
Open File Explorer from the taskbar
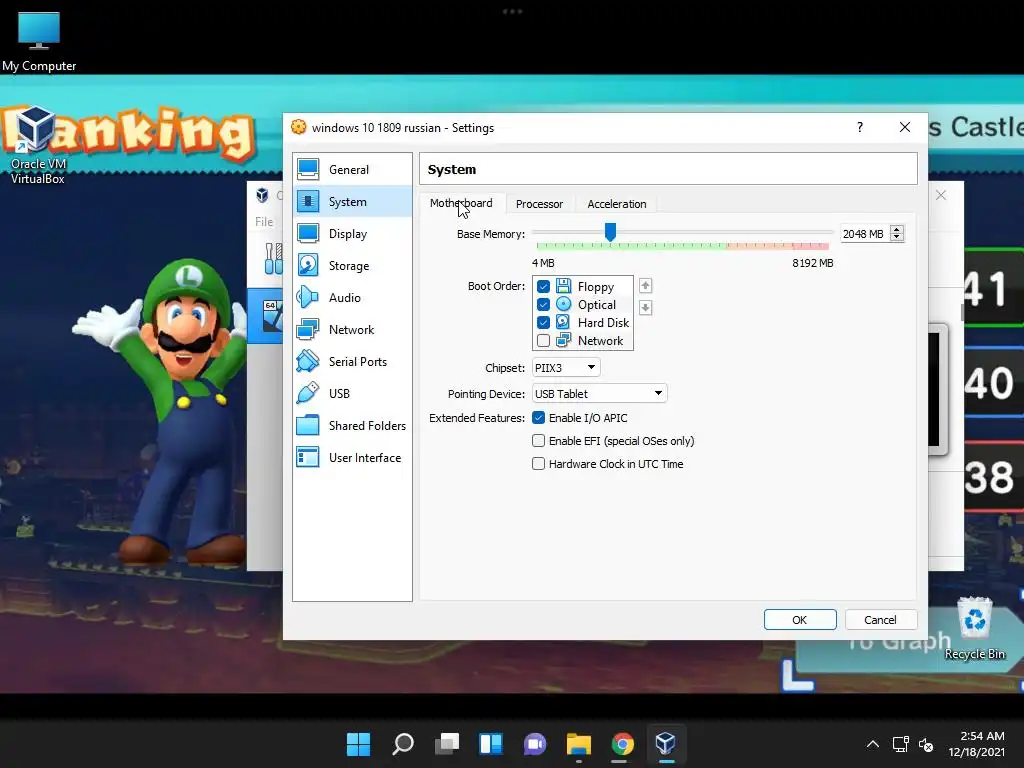579,744
